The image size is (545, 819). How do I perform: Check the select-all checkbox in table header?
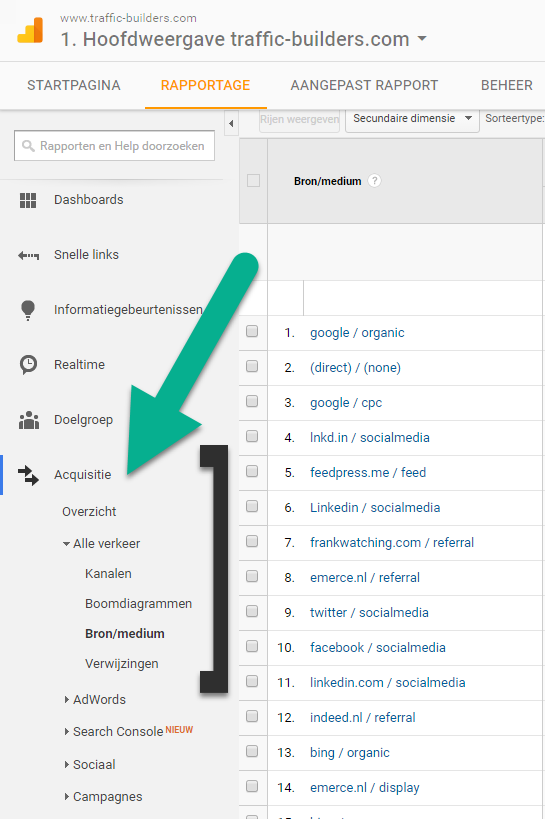253,181
